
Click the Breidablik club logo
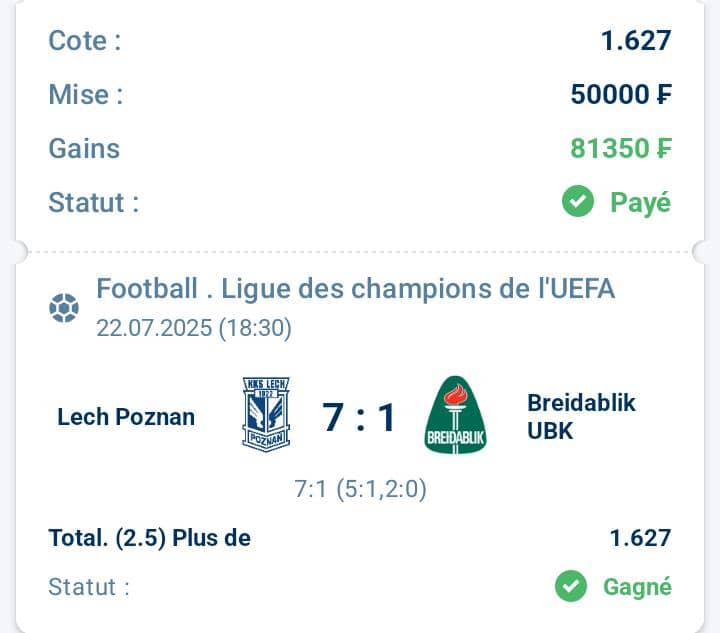click(455, 415)
